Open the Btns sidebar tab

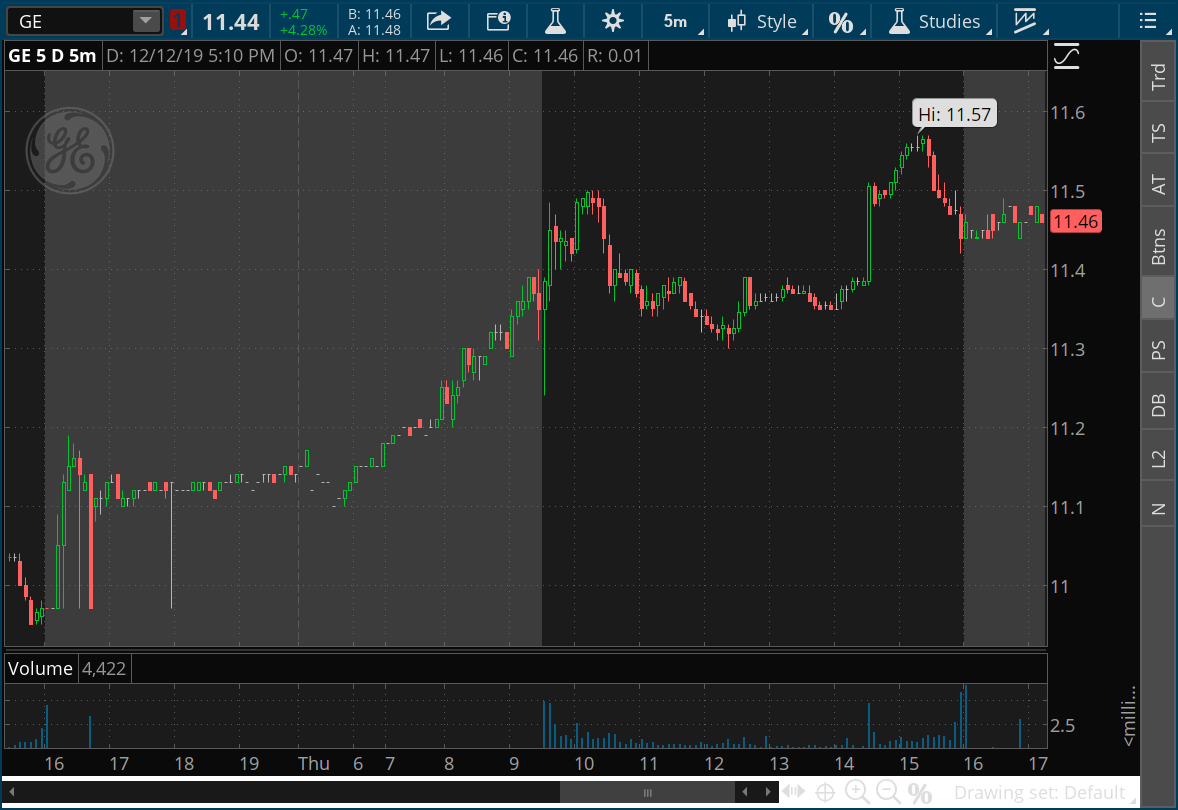[x=1158, y=246]
